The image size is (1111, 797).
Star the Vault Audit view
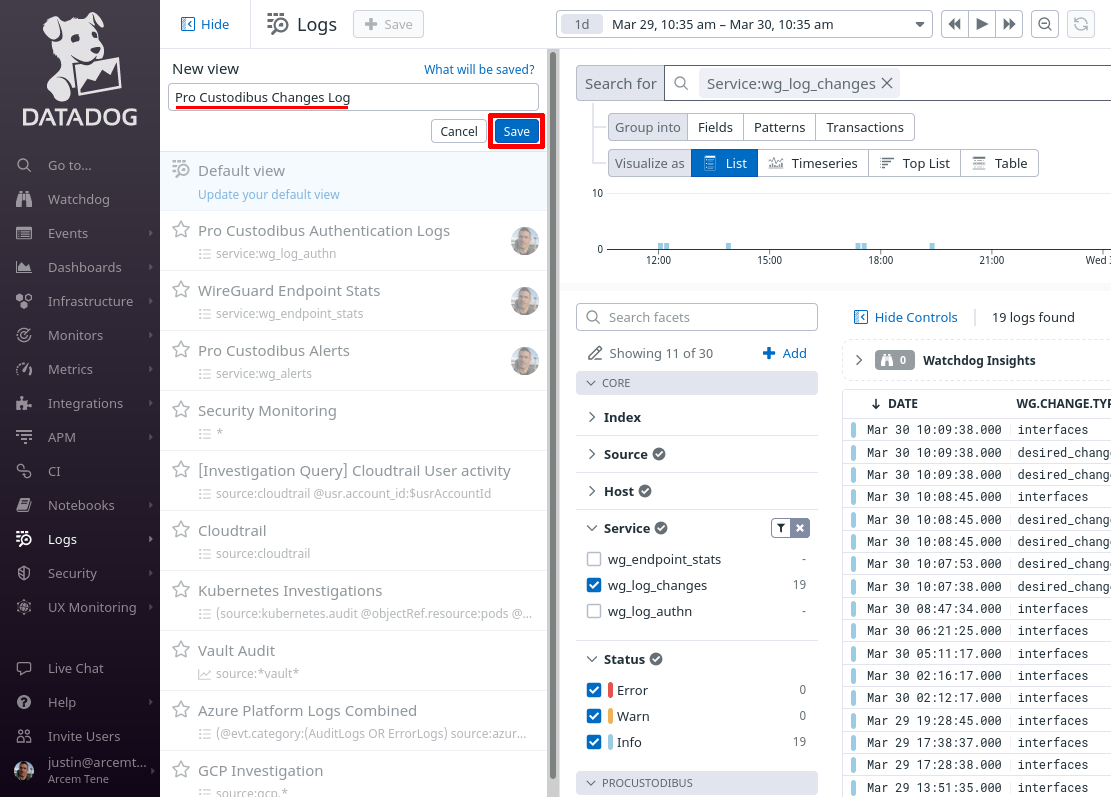point(181,650)
